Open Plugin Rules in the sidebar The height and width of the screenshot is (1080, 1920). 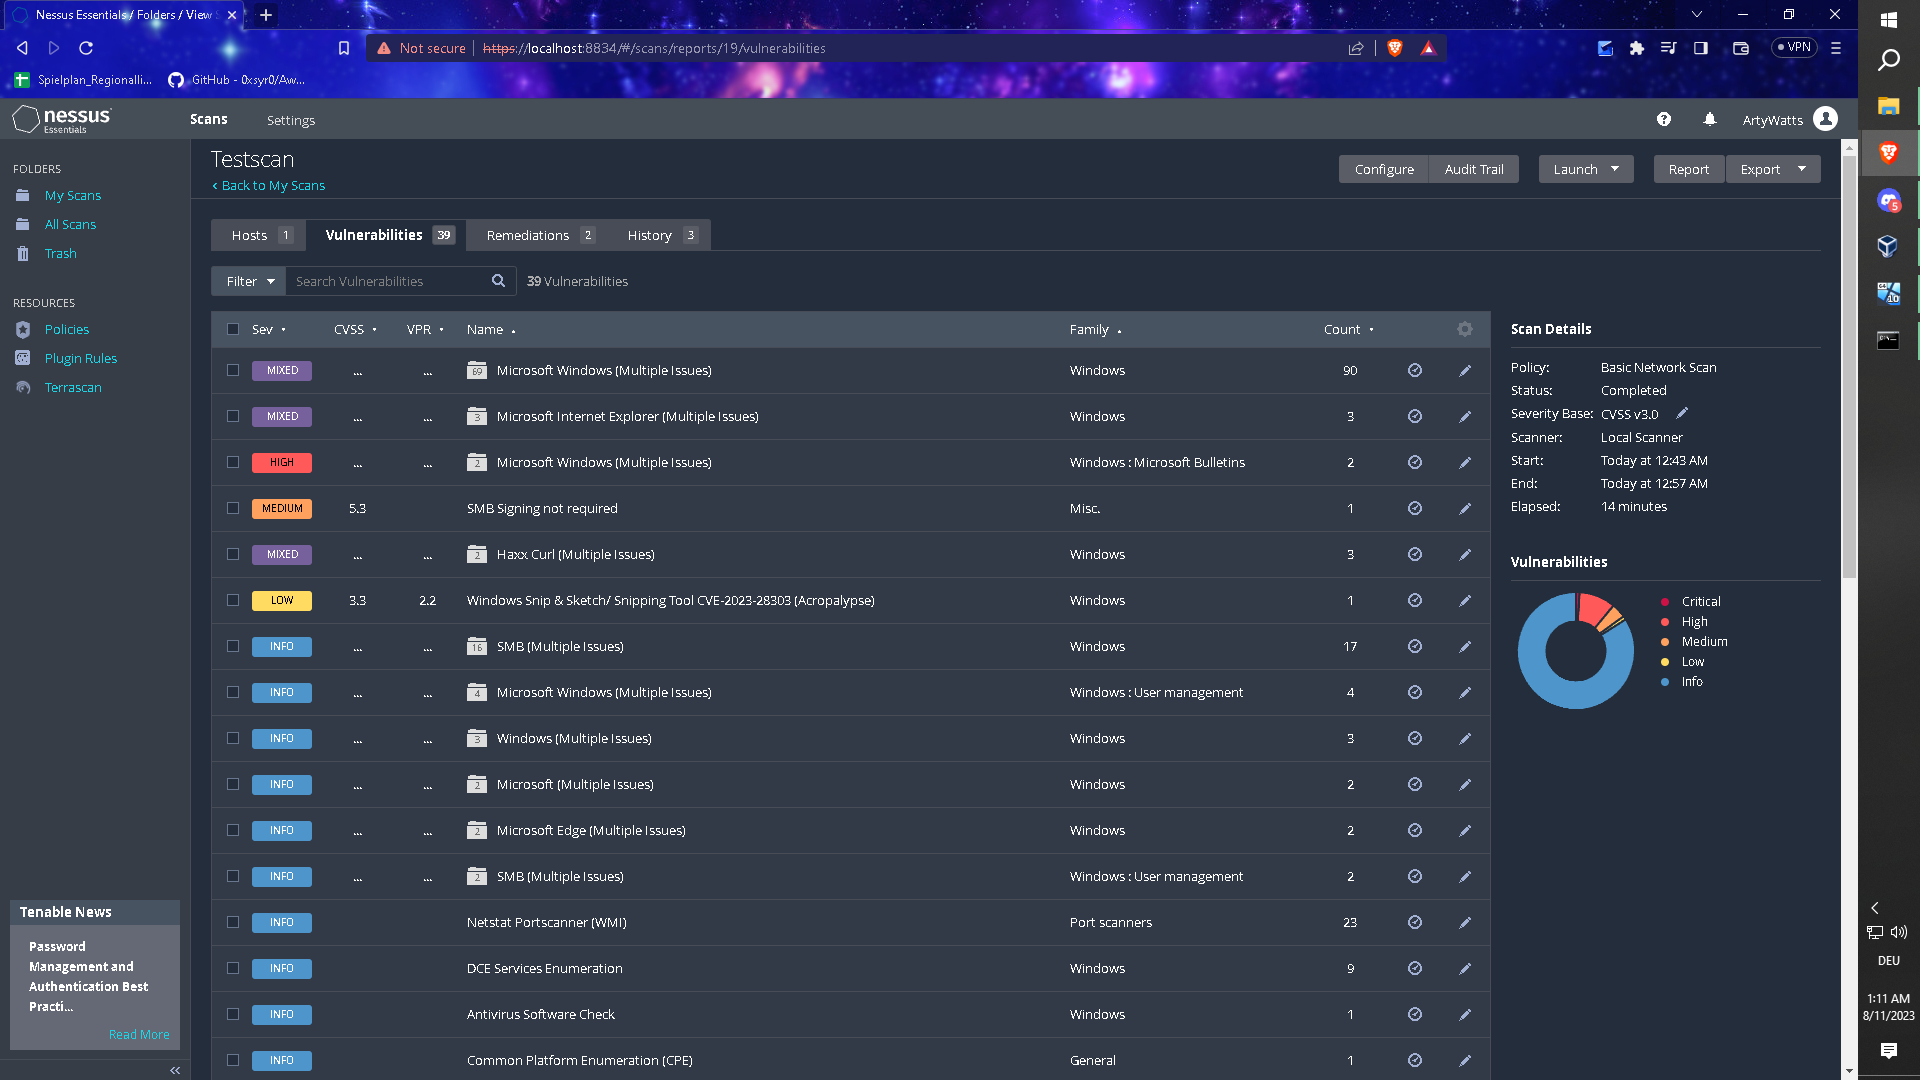click(x=80, y=358)
